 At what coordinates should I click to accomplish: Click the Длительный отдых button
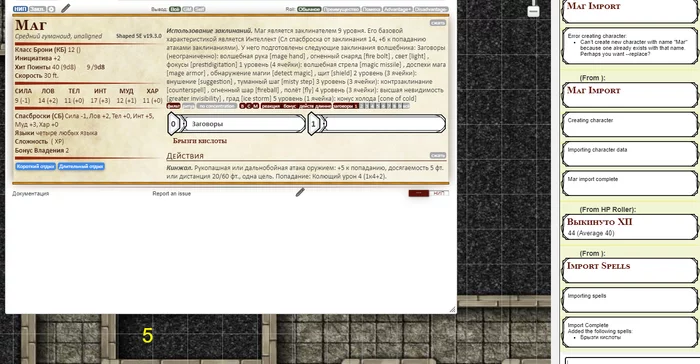point(81,166)
